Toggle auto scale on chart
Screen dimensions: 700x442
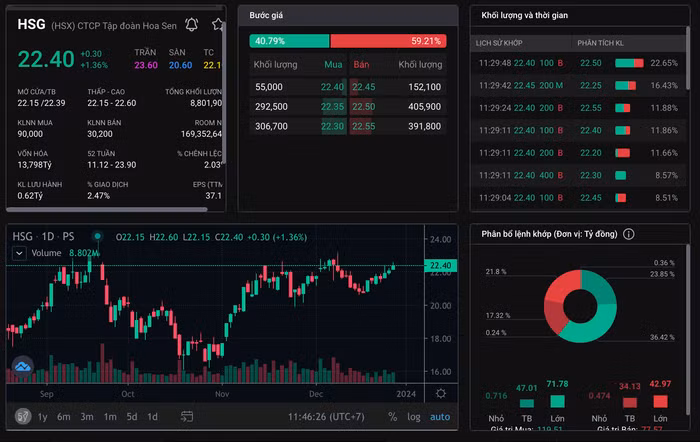click(440, 416)
